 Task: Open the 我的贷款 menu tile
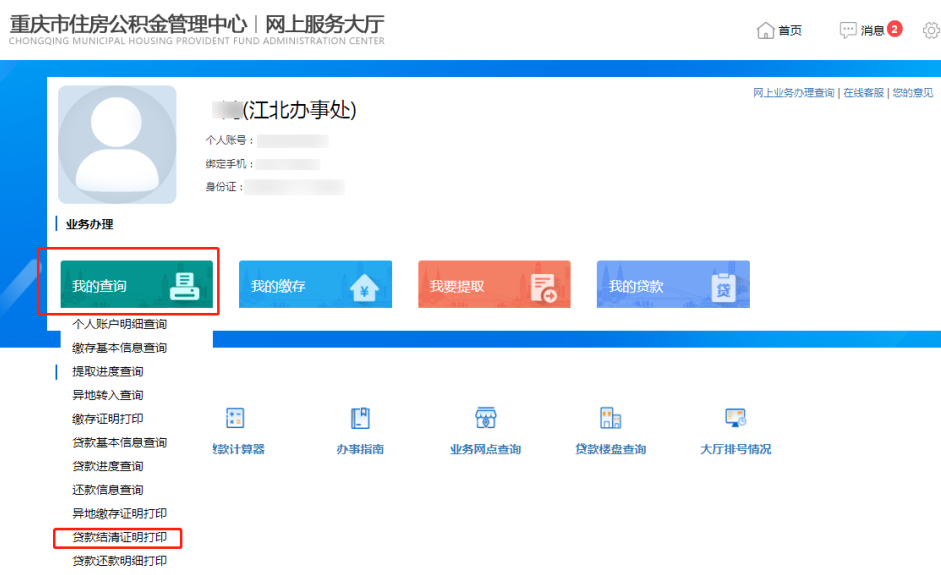tap(673, 285)
